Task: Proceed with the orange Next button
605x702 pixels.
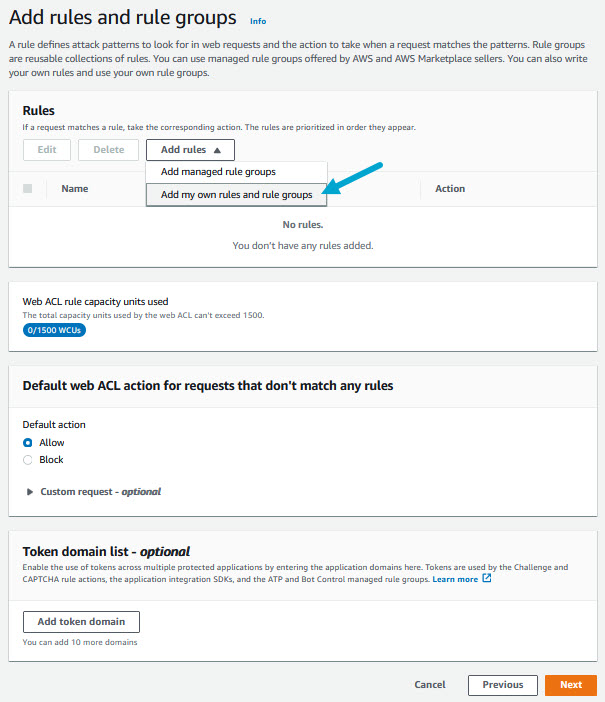Action: click(571, 685)
